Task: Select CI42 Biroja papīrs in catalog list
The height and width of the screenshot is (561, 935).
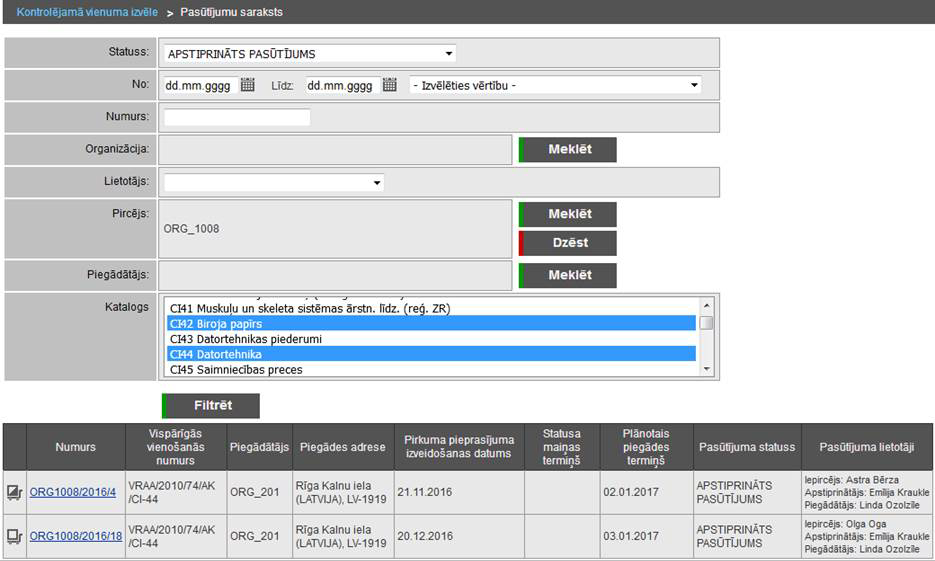Action: [x=430, y=324]
